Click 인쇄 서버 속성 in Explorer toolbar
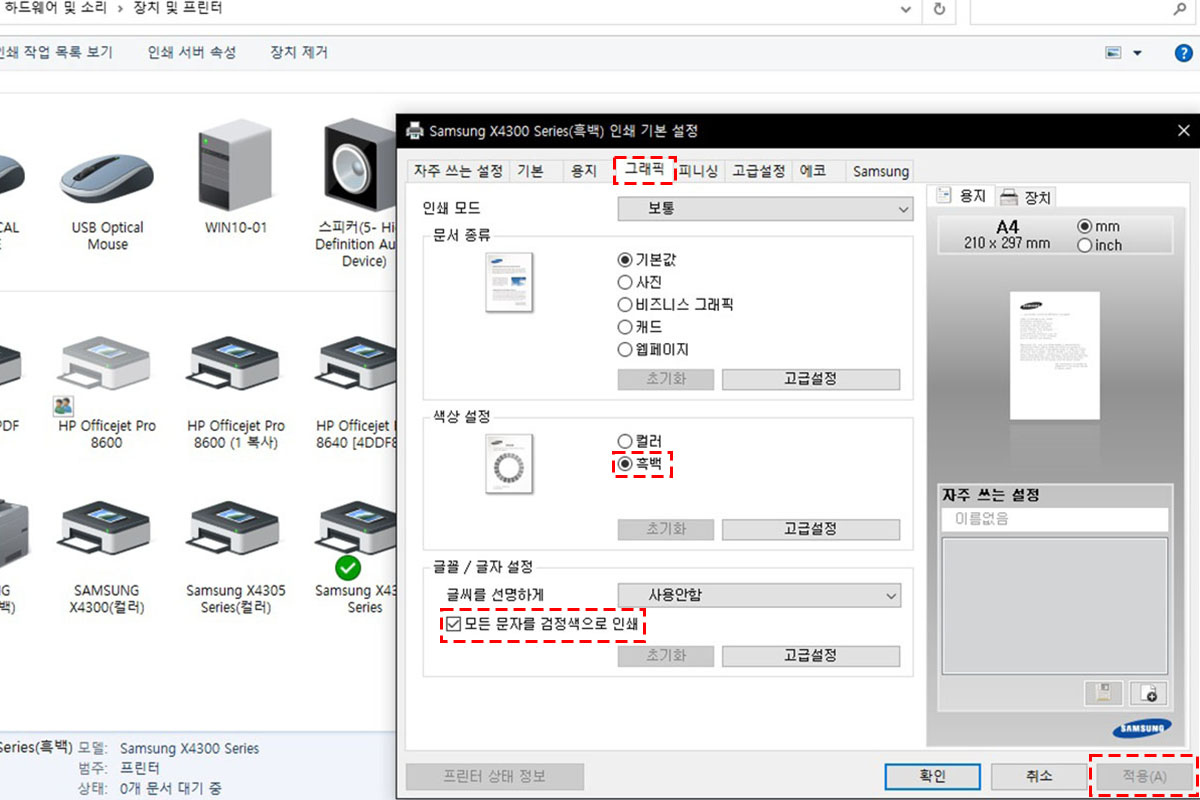The width and height of the screenshot is (1200, 800). tap(191, 52)
